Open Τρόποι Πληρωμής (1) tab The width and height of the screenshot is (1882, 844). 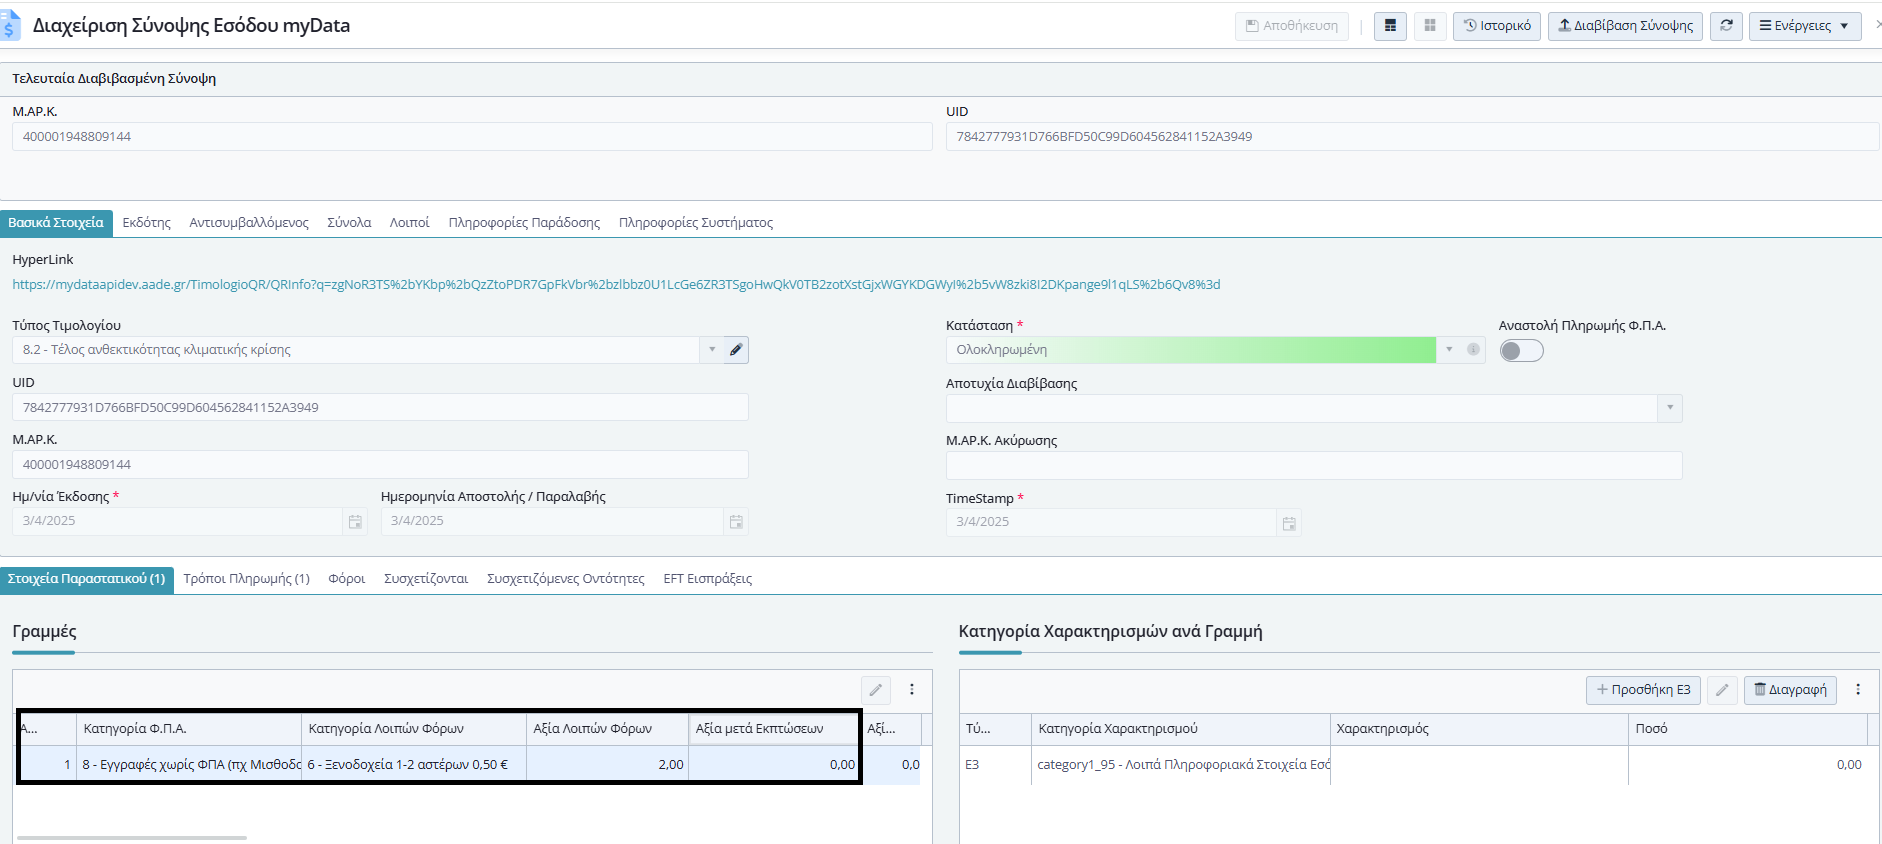coord(247,579)
